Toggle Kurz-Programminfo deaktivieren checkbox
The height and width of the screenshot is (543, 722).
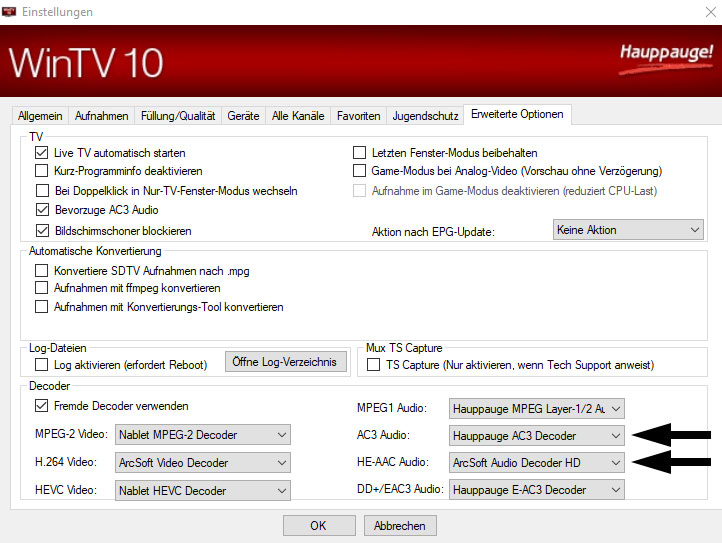coord(42,172)
